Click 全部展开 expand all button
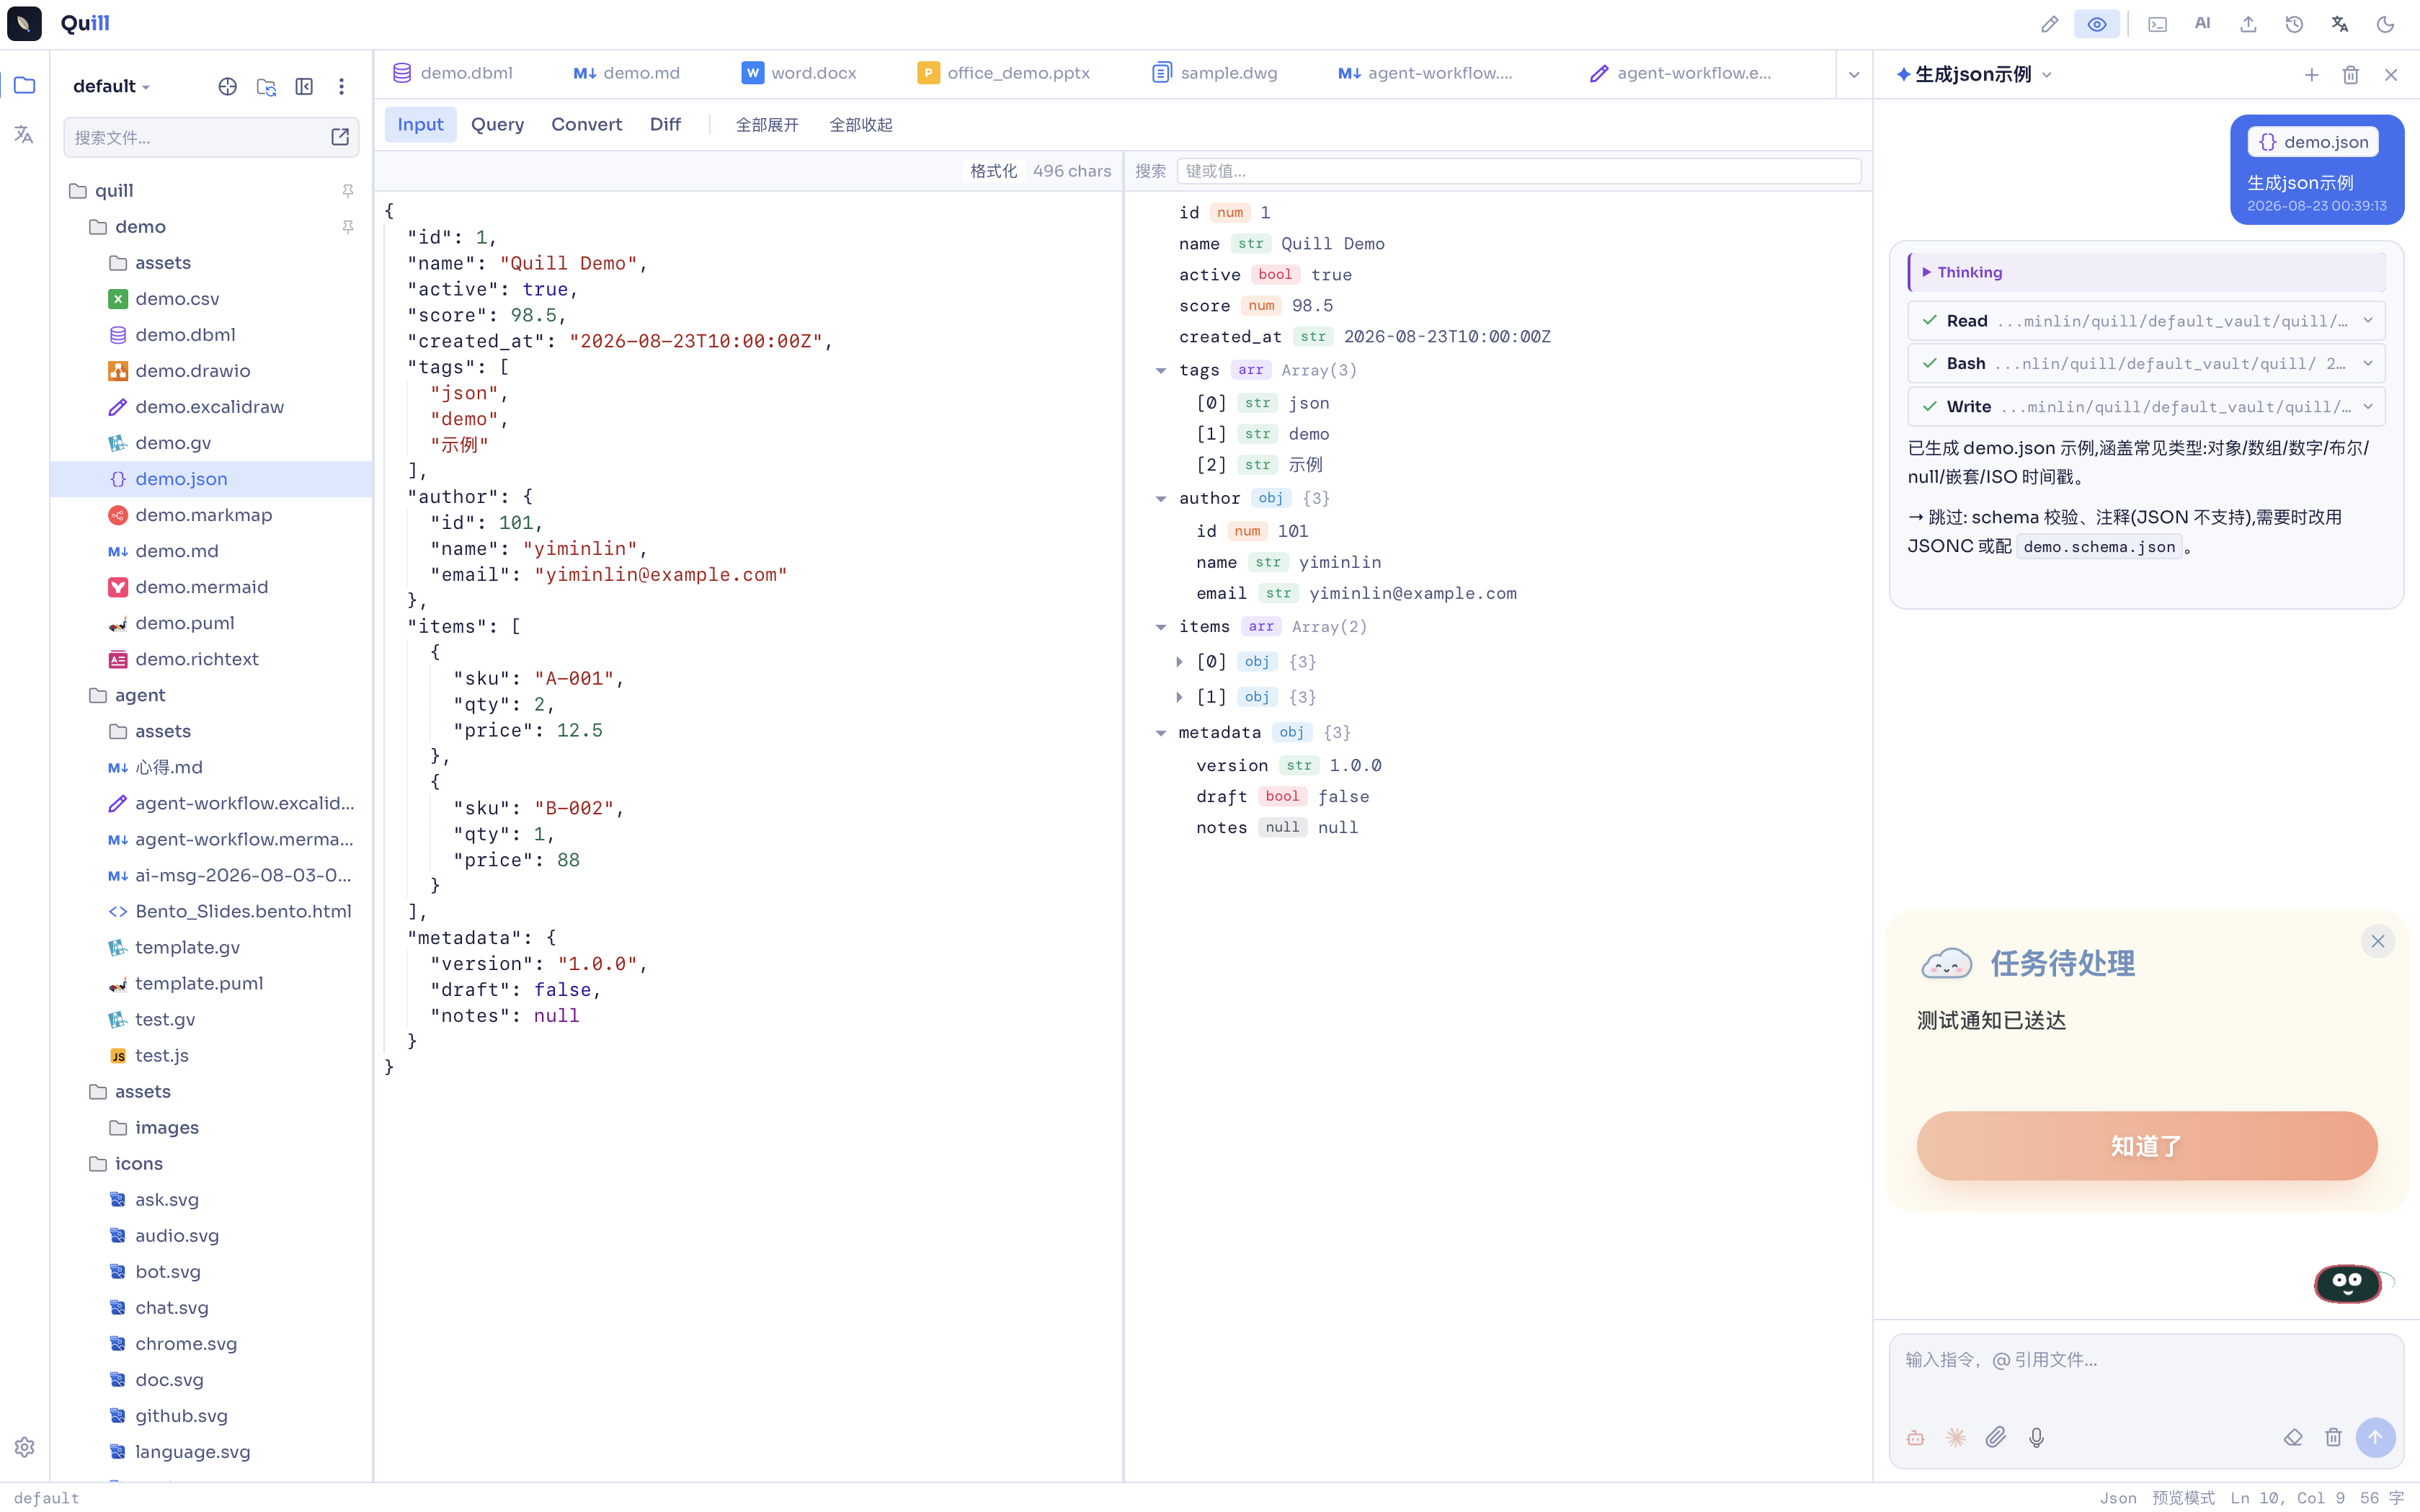The image size is (2420, 1512). (x=767, y=125)
